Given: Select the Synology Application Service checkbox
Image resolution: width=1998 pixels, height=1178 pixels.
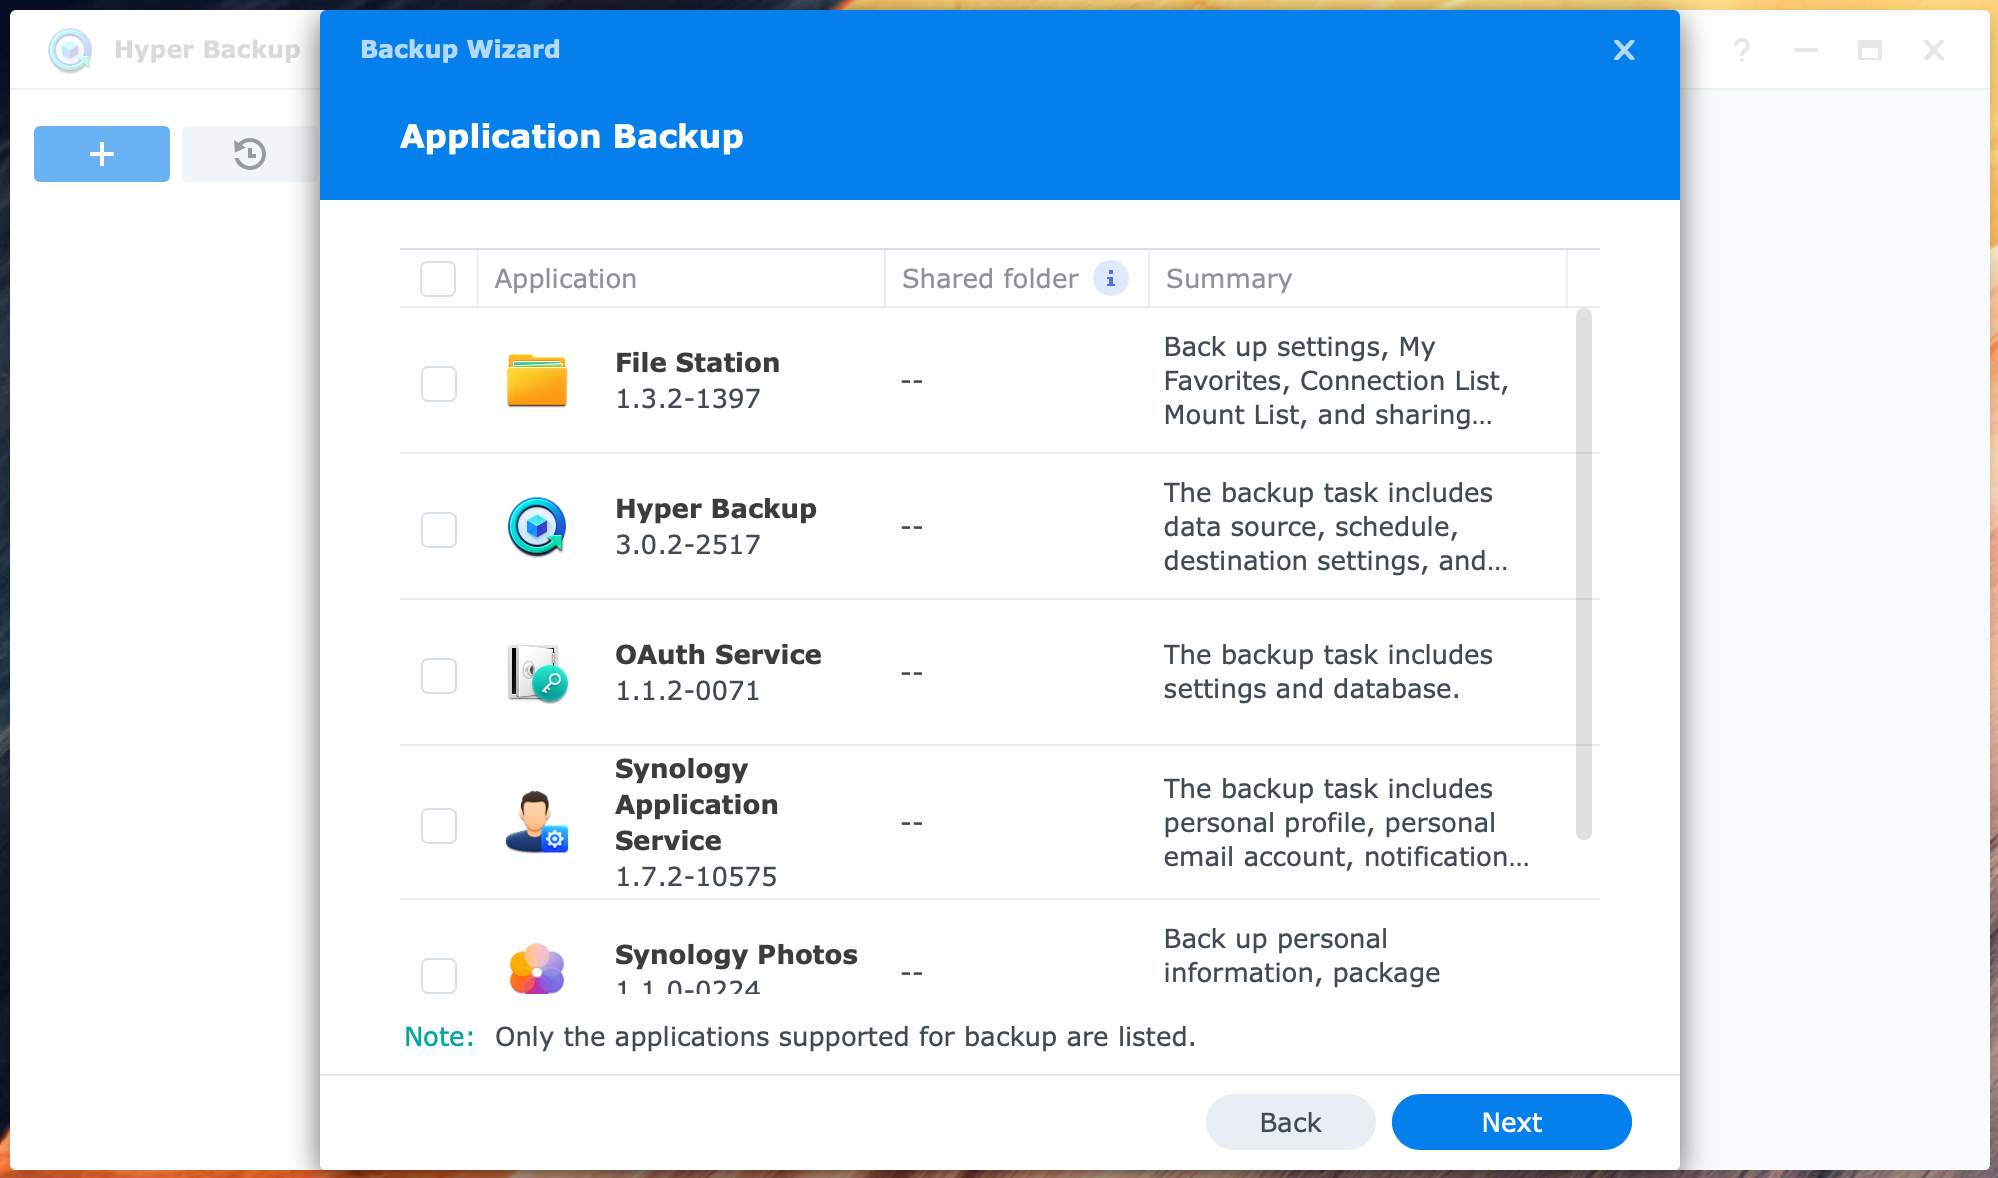Looking at the screenshot, I should [438, 825].
